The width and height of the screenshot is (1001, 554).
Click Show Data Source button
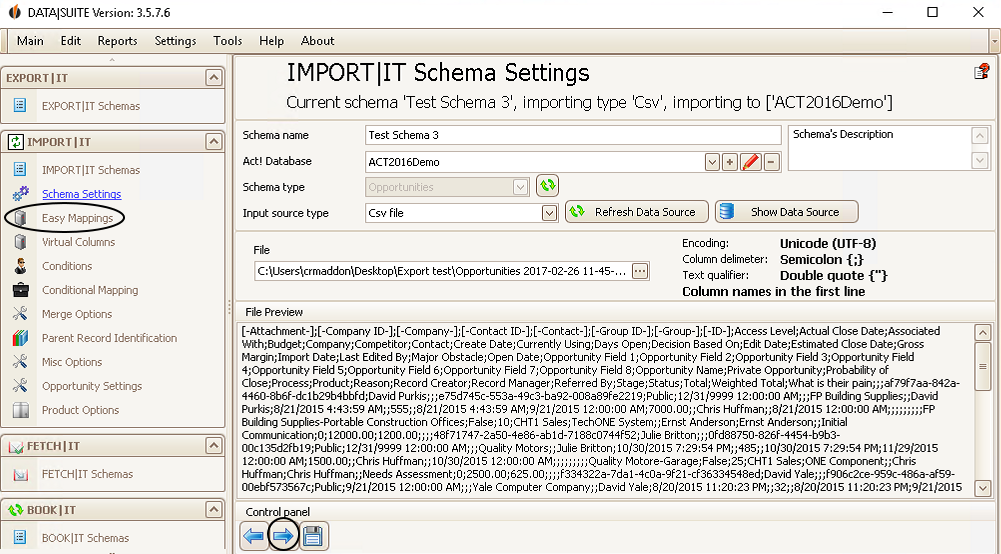click(786, 212)
